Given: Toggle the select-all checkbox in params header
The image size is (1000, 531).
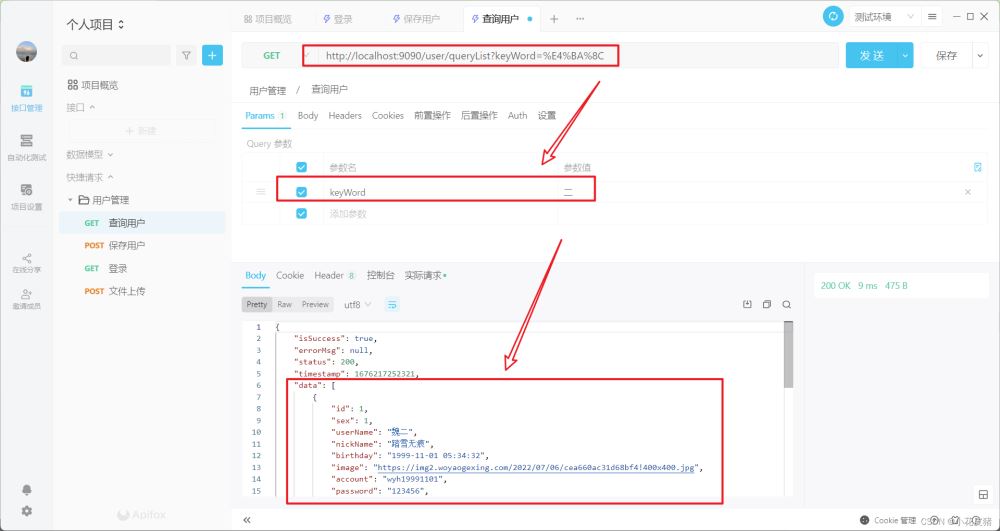Looking at the screenshot, I should tap(302, 167).
